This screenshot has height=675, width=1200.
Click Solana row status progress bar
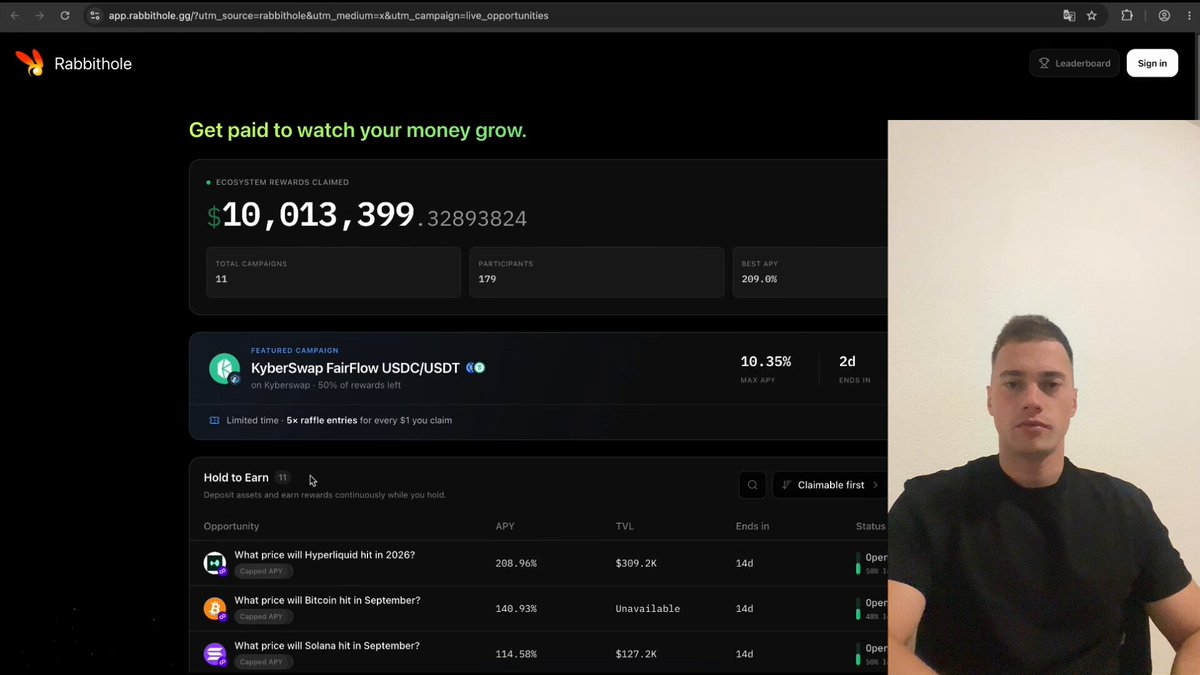tap(858, 654)
